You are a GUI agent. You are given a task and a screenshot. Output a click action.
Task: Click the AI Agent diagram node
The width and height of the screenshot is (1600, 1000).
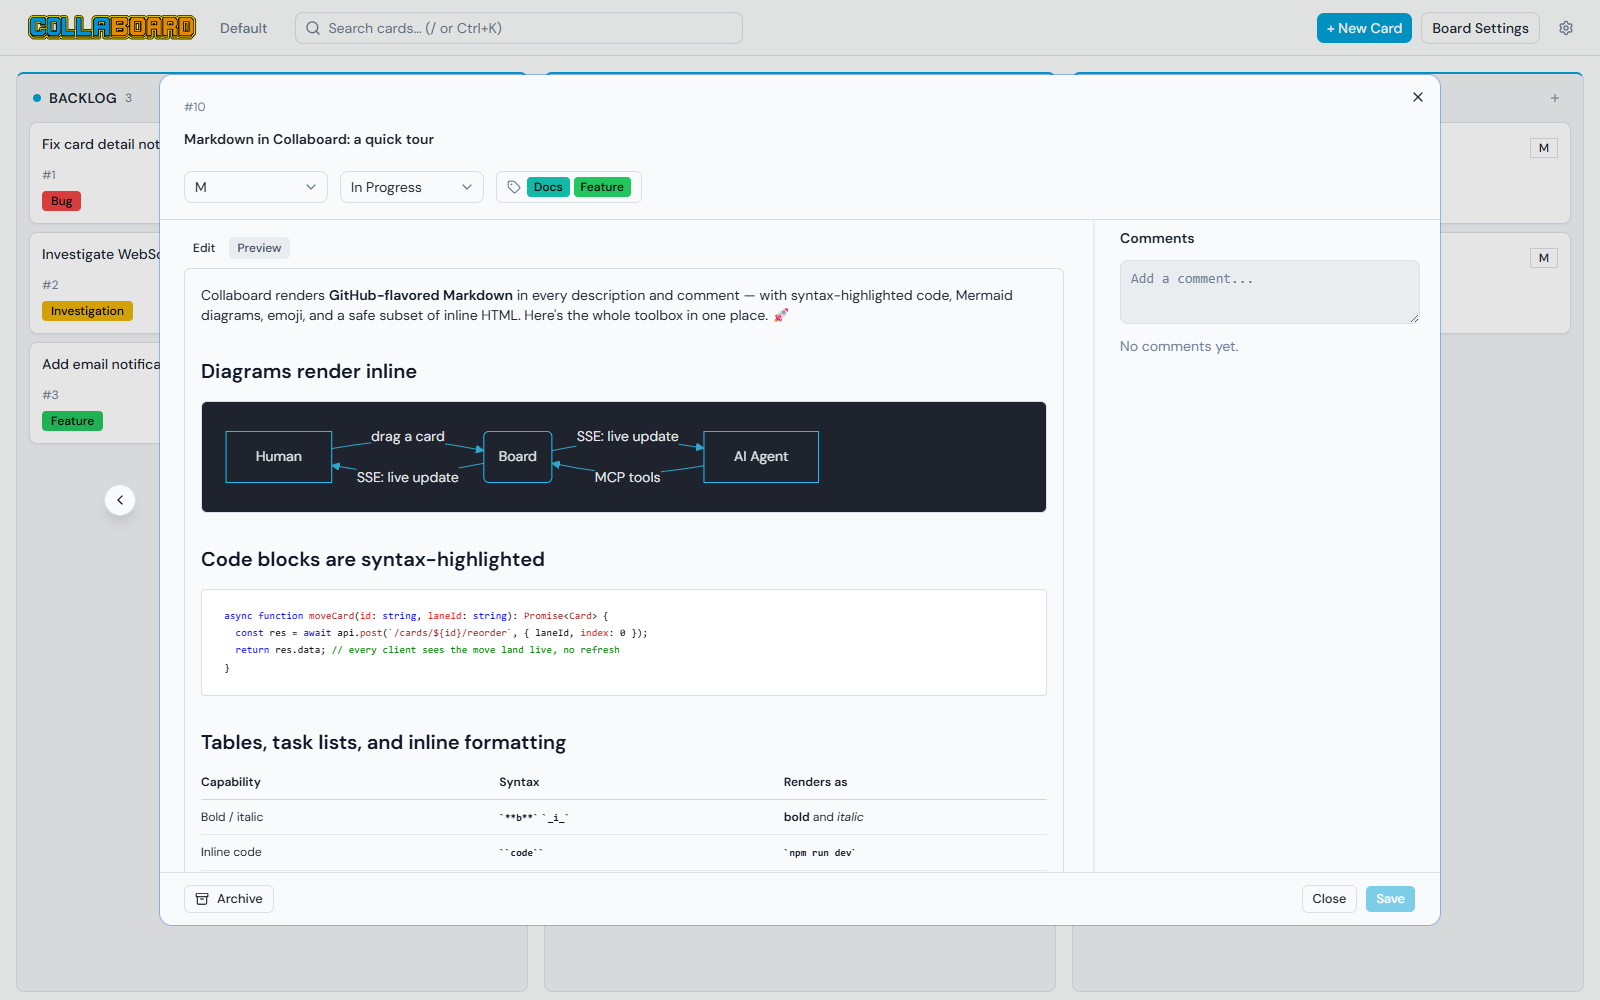coord(761,457)
